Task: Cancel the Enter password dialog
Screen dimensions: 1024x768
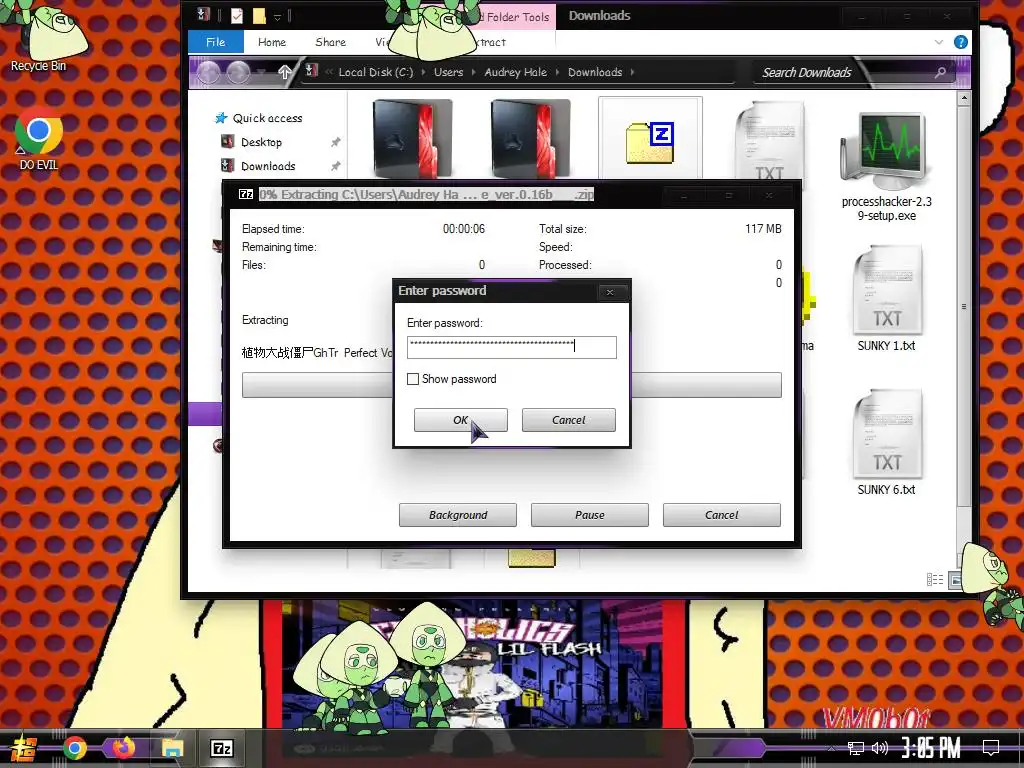Action: pyautogui.click(x=568, y=420)
